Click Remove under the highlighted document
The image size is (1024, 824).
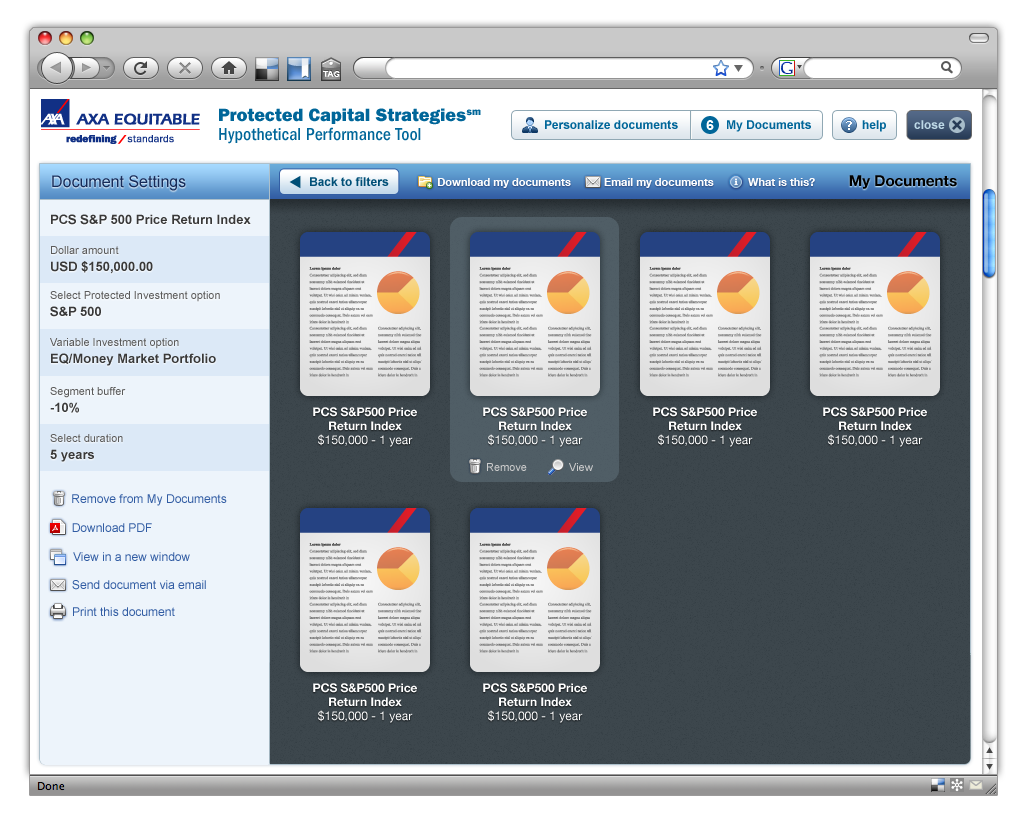click(x=498, y=467)
